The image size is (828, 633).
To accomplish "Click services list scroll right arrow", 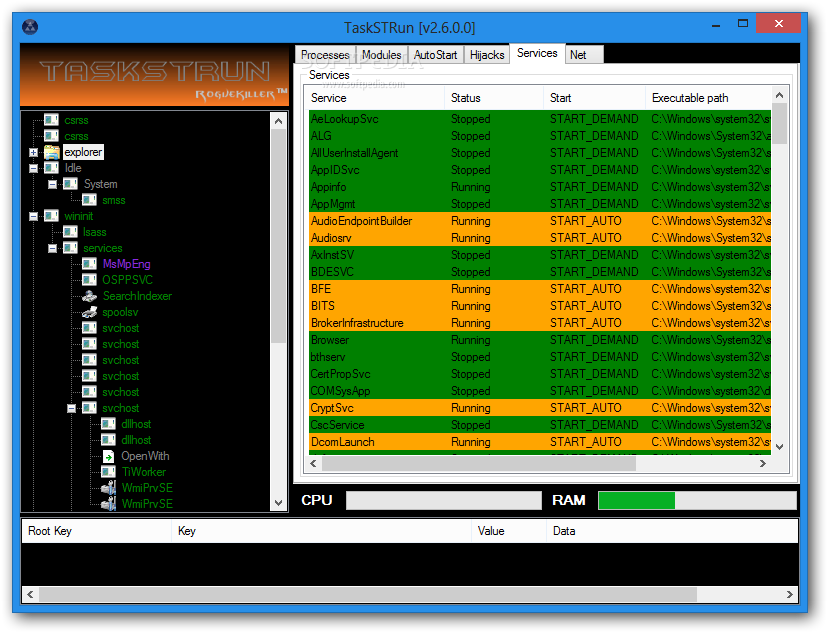I will 763,464.
